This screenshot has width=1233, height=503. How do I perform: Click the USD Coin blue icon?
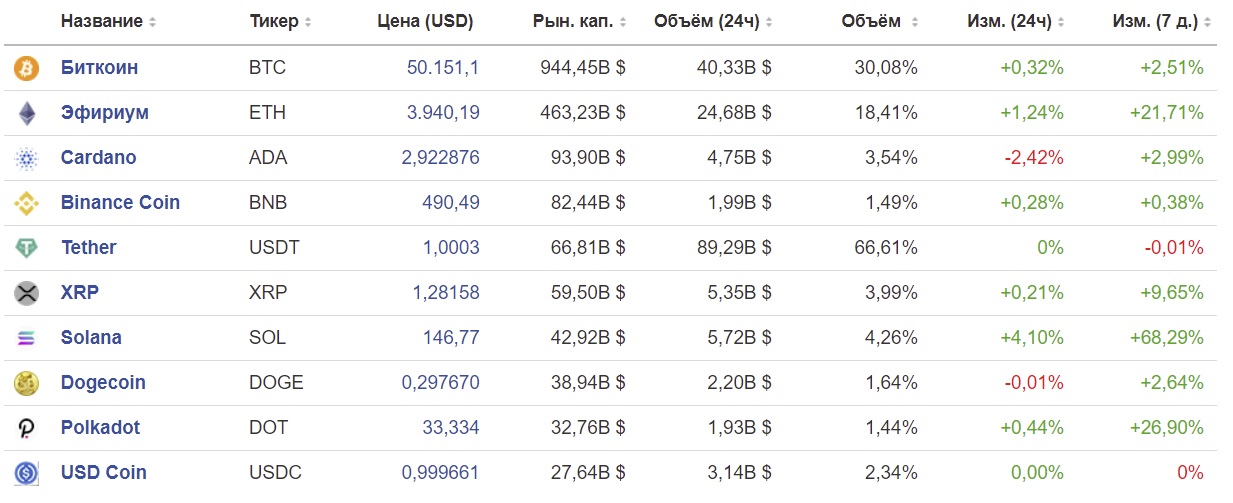pyautogui.click(x=25, y=473)
